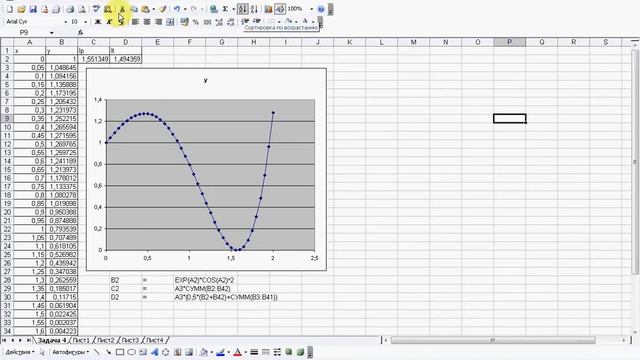The width and height of the screenshot is (640, 360).
Task: Toggle italic formatting (К)
Action: click(109, 22)
